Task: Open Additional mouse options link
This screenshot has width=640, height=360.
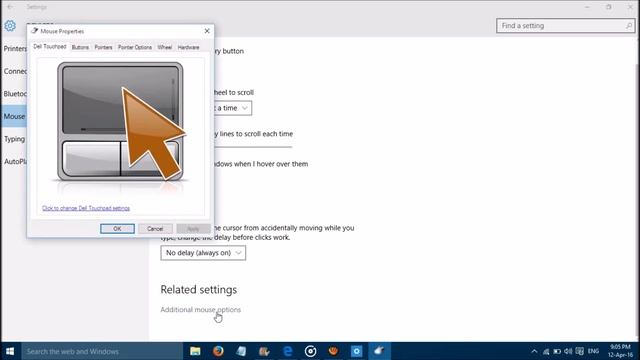Action: 200,309
